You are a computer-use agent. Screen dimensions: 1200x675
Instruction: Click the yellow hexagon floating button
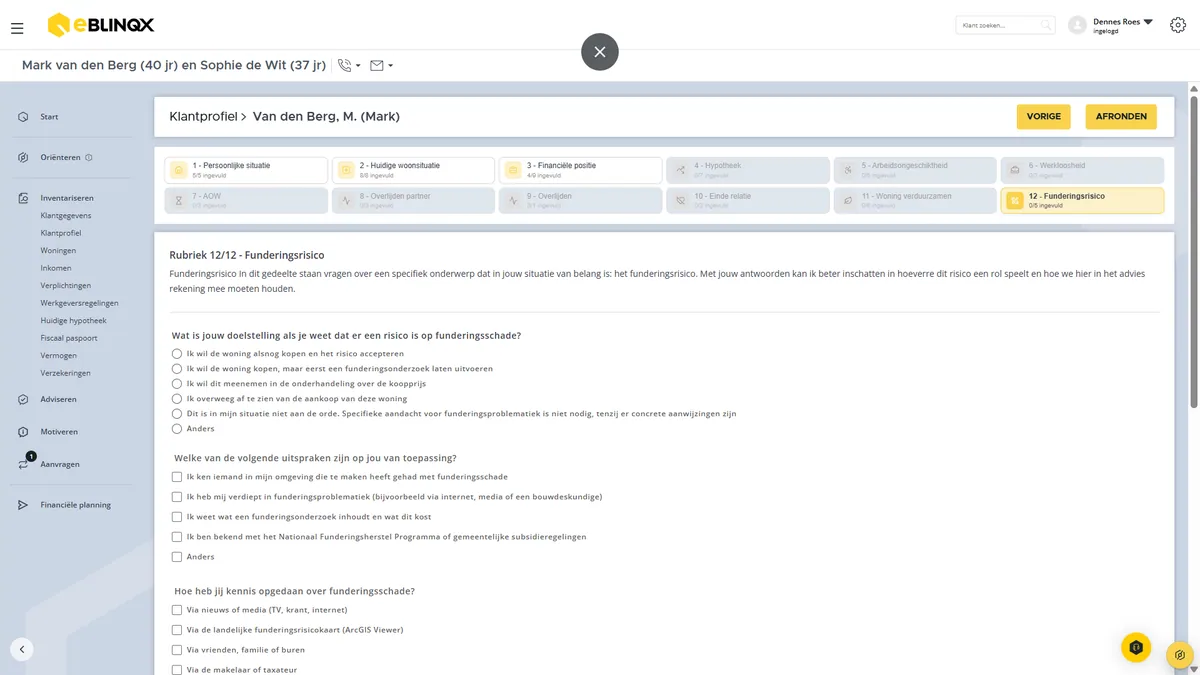tap(1136, 648)
